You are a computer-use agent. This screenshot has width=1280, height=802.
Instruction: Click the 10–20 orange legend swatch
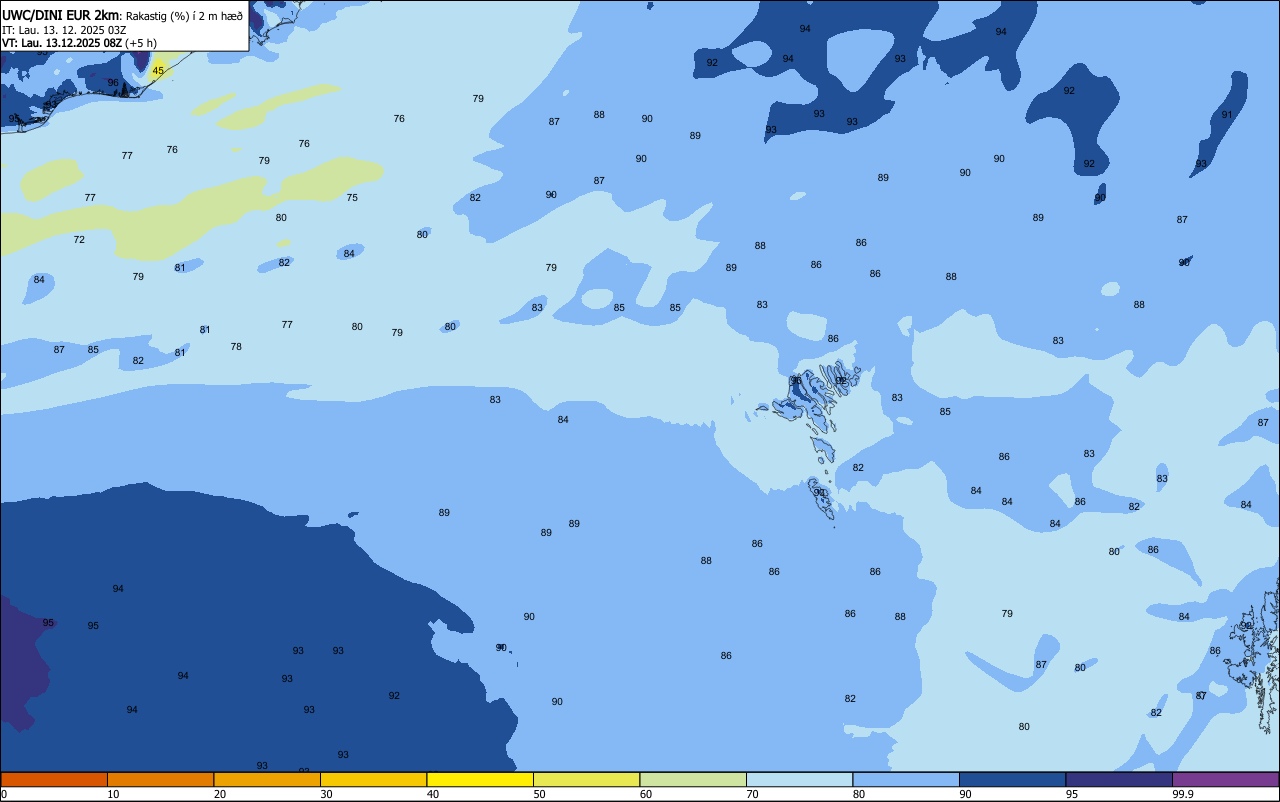point(160,779)
